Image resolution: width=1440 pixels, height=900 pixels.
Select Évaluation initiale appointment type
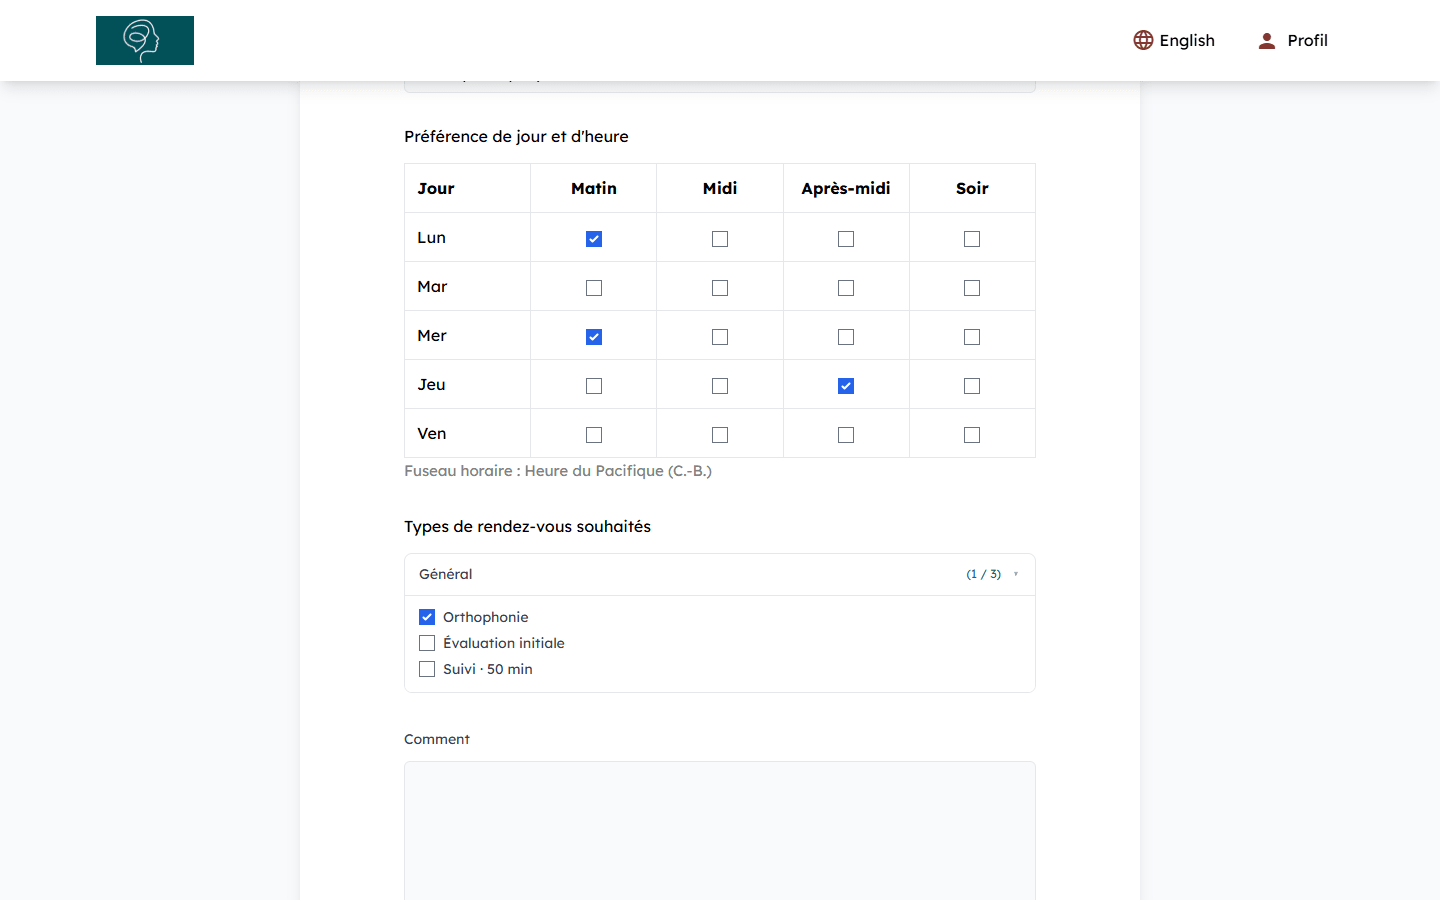tap(427, 643)
